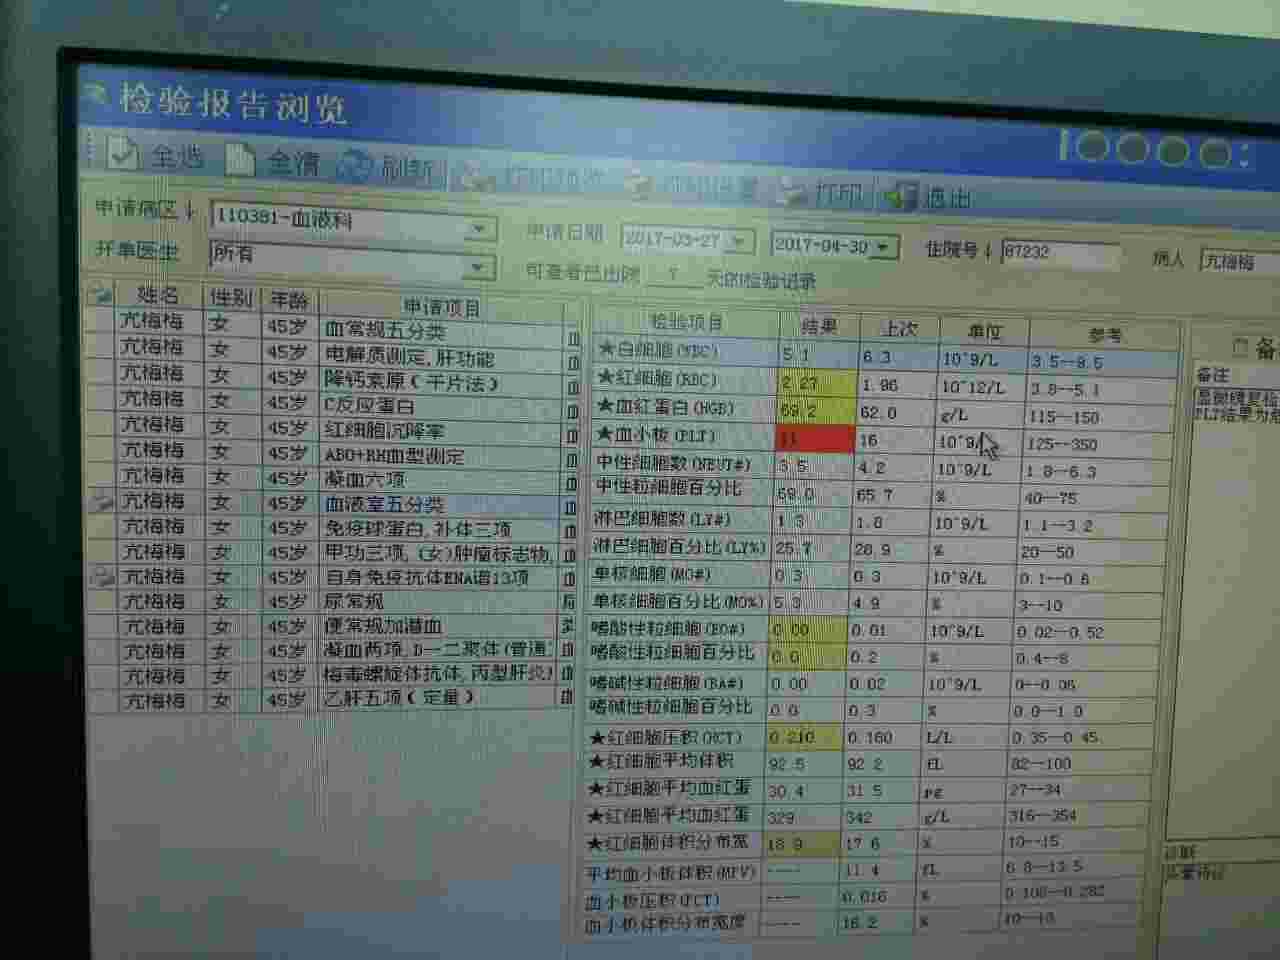Expand the 申请病区 ward dropdown
The width and height of the screenshot is (1280, 960).
click(479, 229)
